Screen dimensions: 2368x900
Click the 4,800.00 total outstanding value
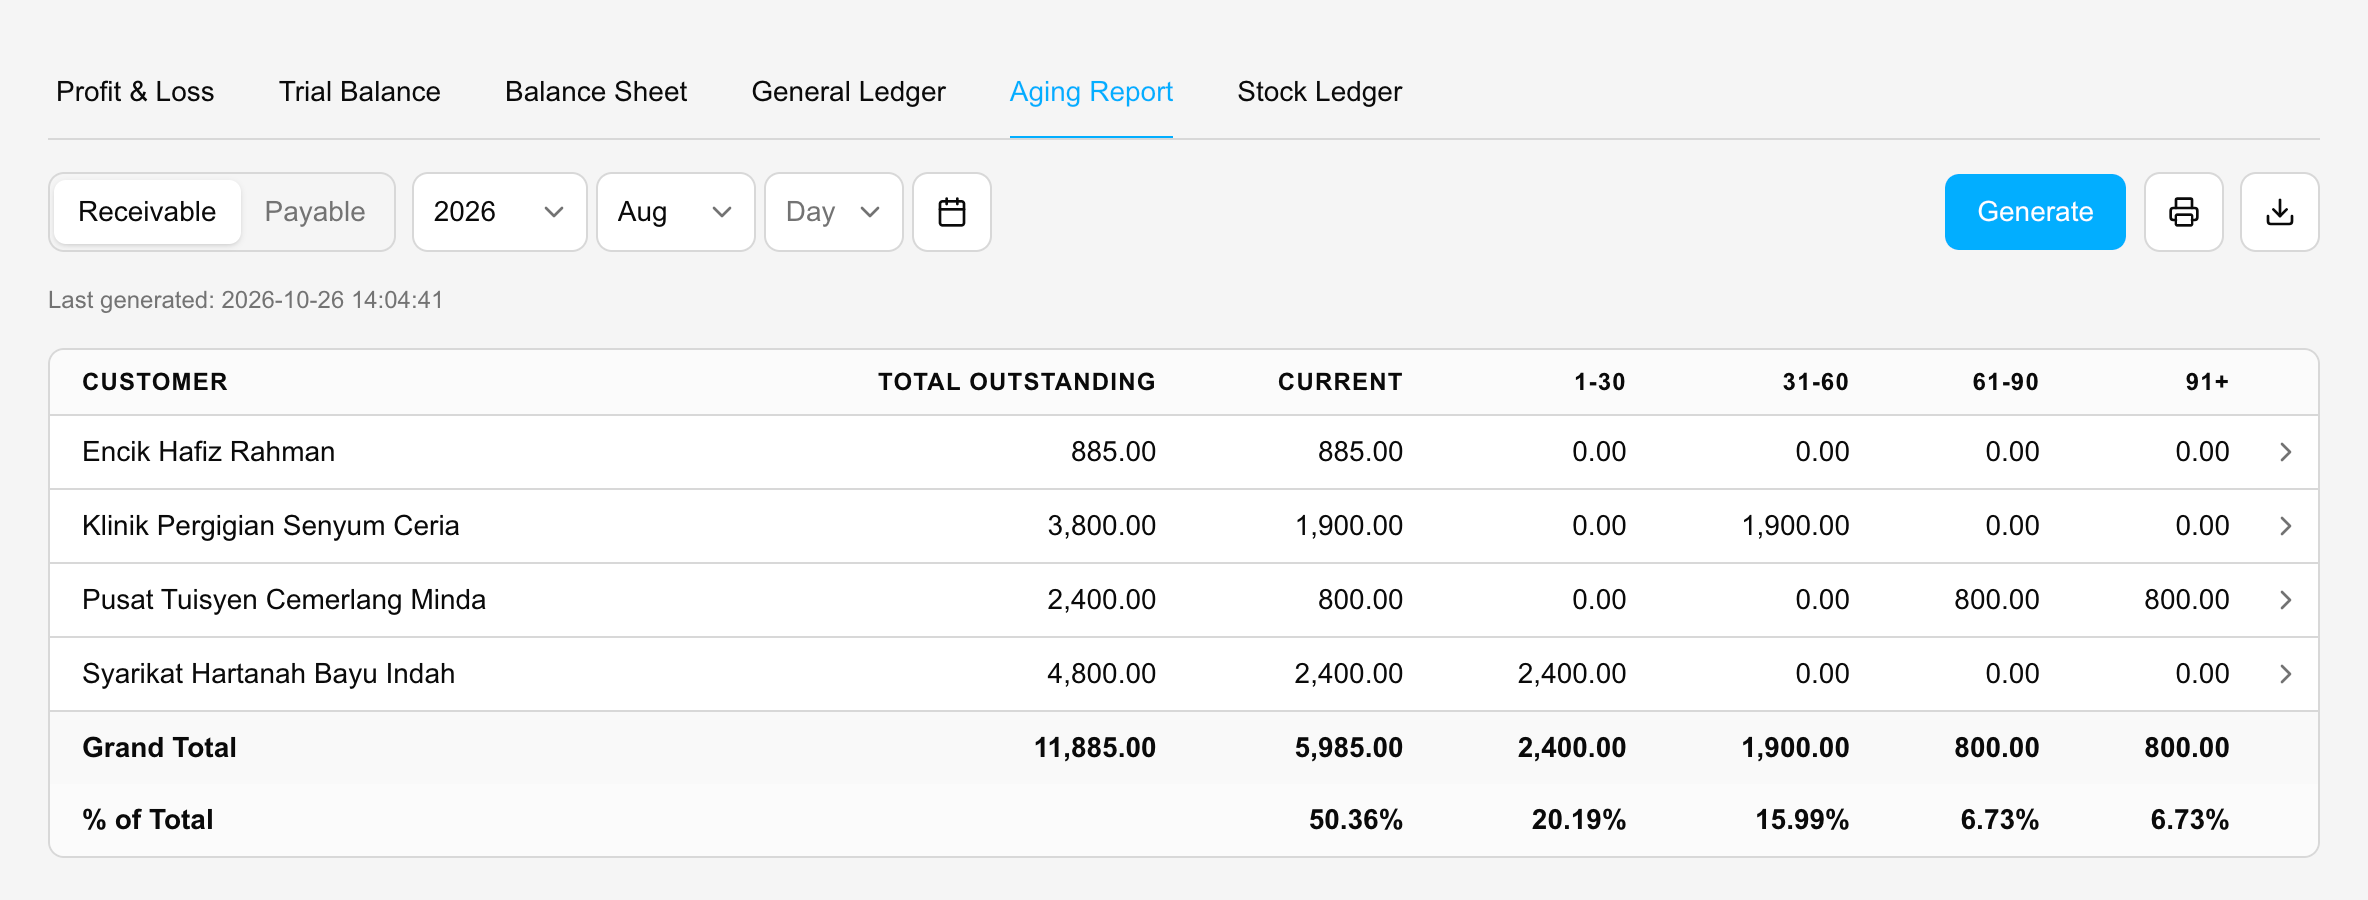1101,674
